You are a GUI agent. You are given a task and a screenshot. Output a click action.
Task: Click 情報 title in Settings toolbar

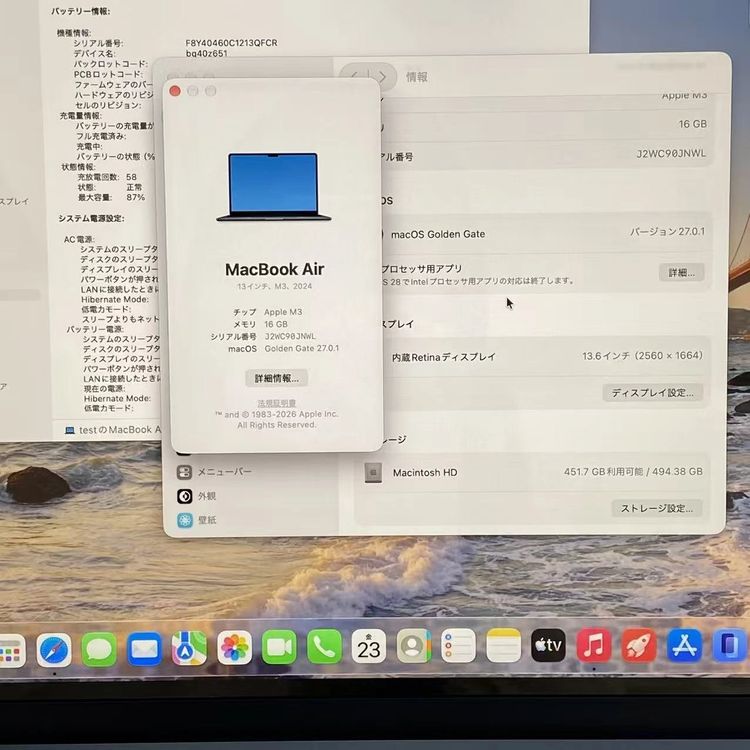[417, 77]
